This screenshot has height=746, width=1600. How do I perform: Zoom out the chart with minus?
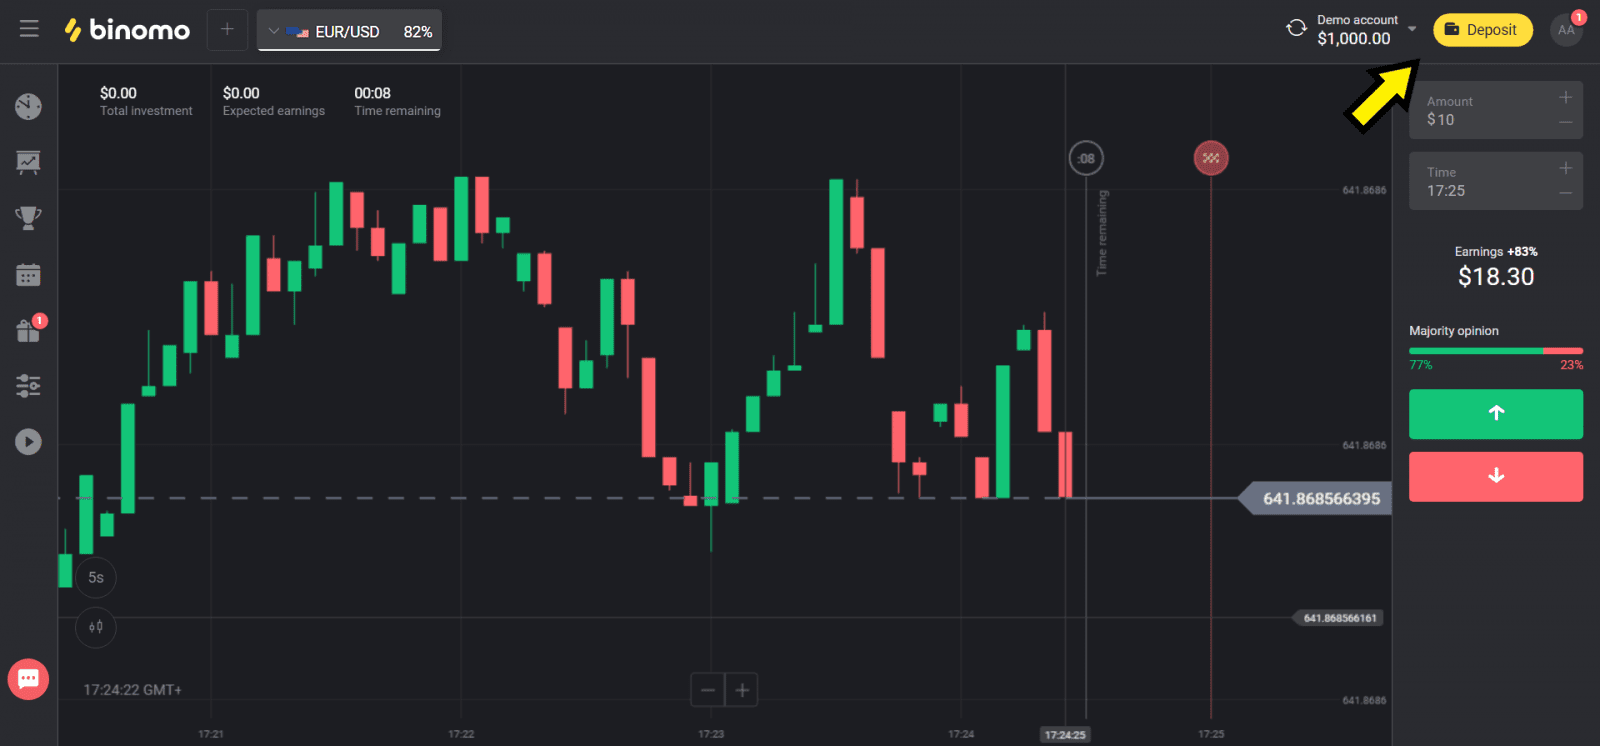point(708,690)
